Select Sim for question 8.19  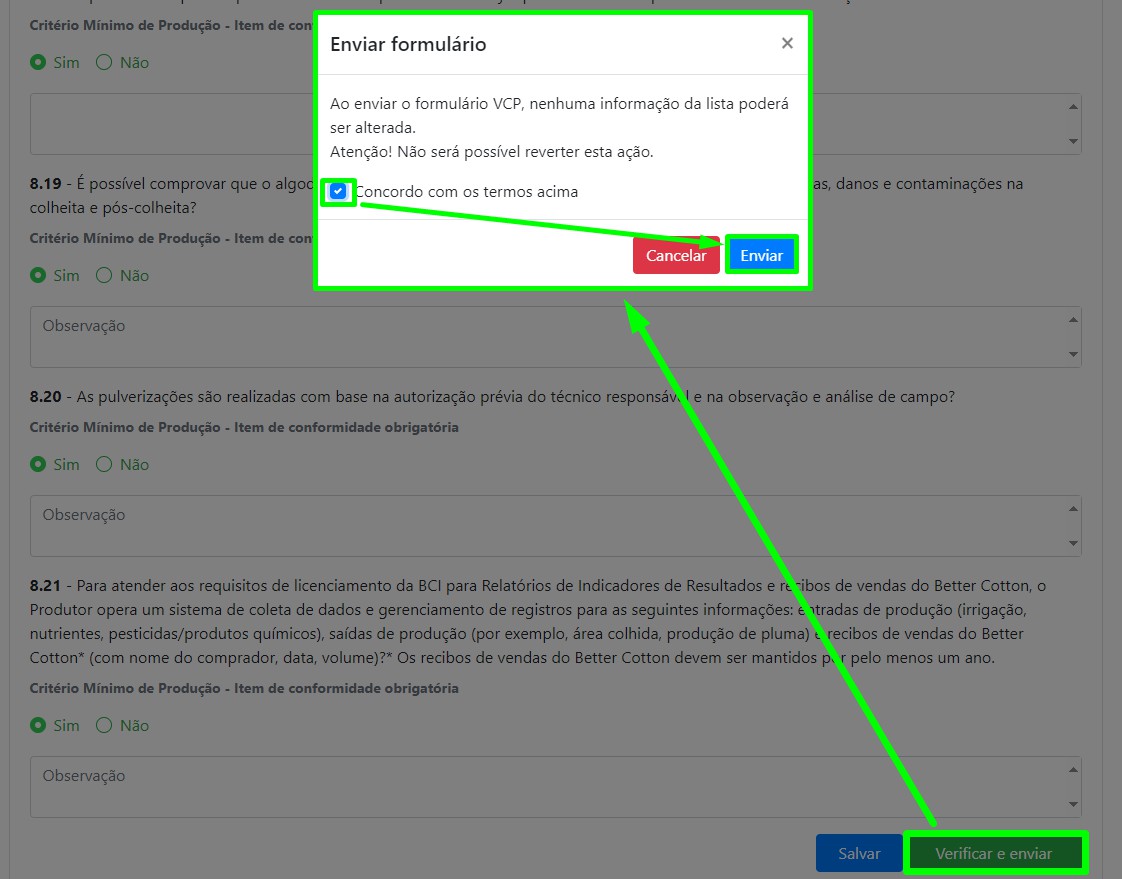tap(38, 275)
